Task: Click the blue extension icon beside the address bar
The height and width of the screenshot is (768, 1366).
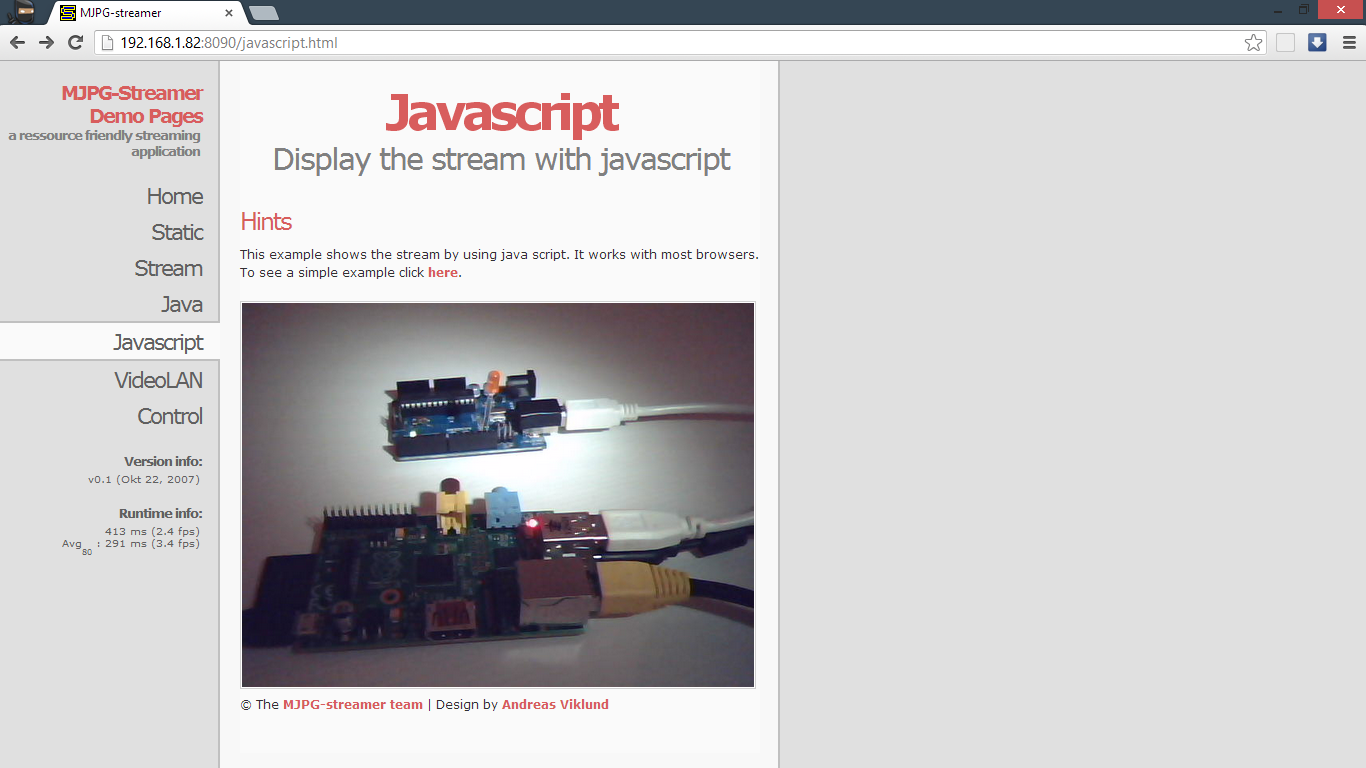Action: 1316,42
